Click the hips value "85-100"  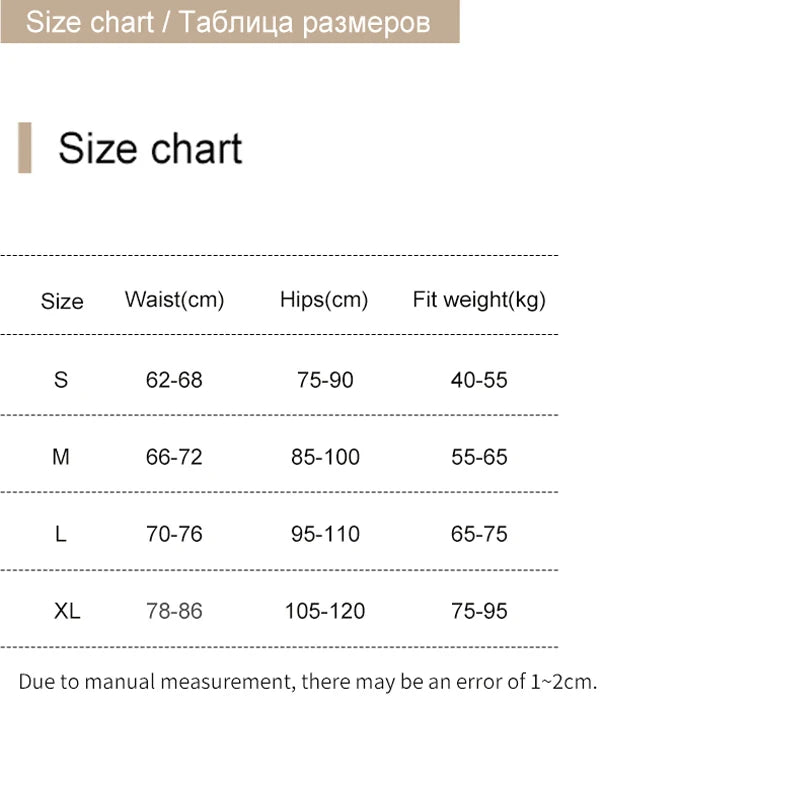click(x=325, y=457)
